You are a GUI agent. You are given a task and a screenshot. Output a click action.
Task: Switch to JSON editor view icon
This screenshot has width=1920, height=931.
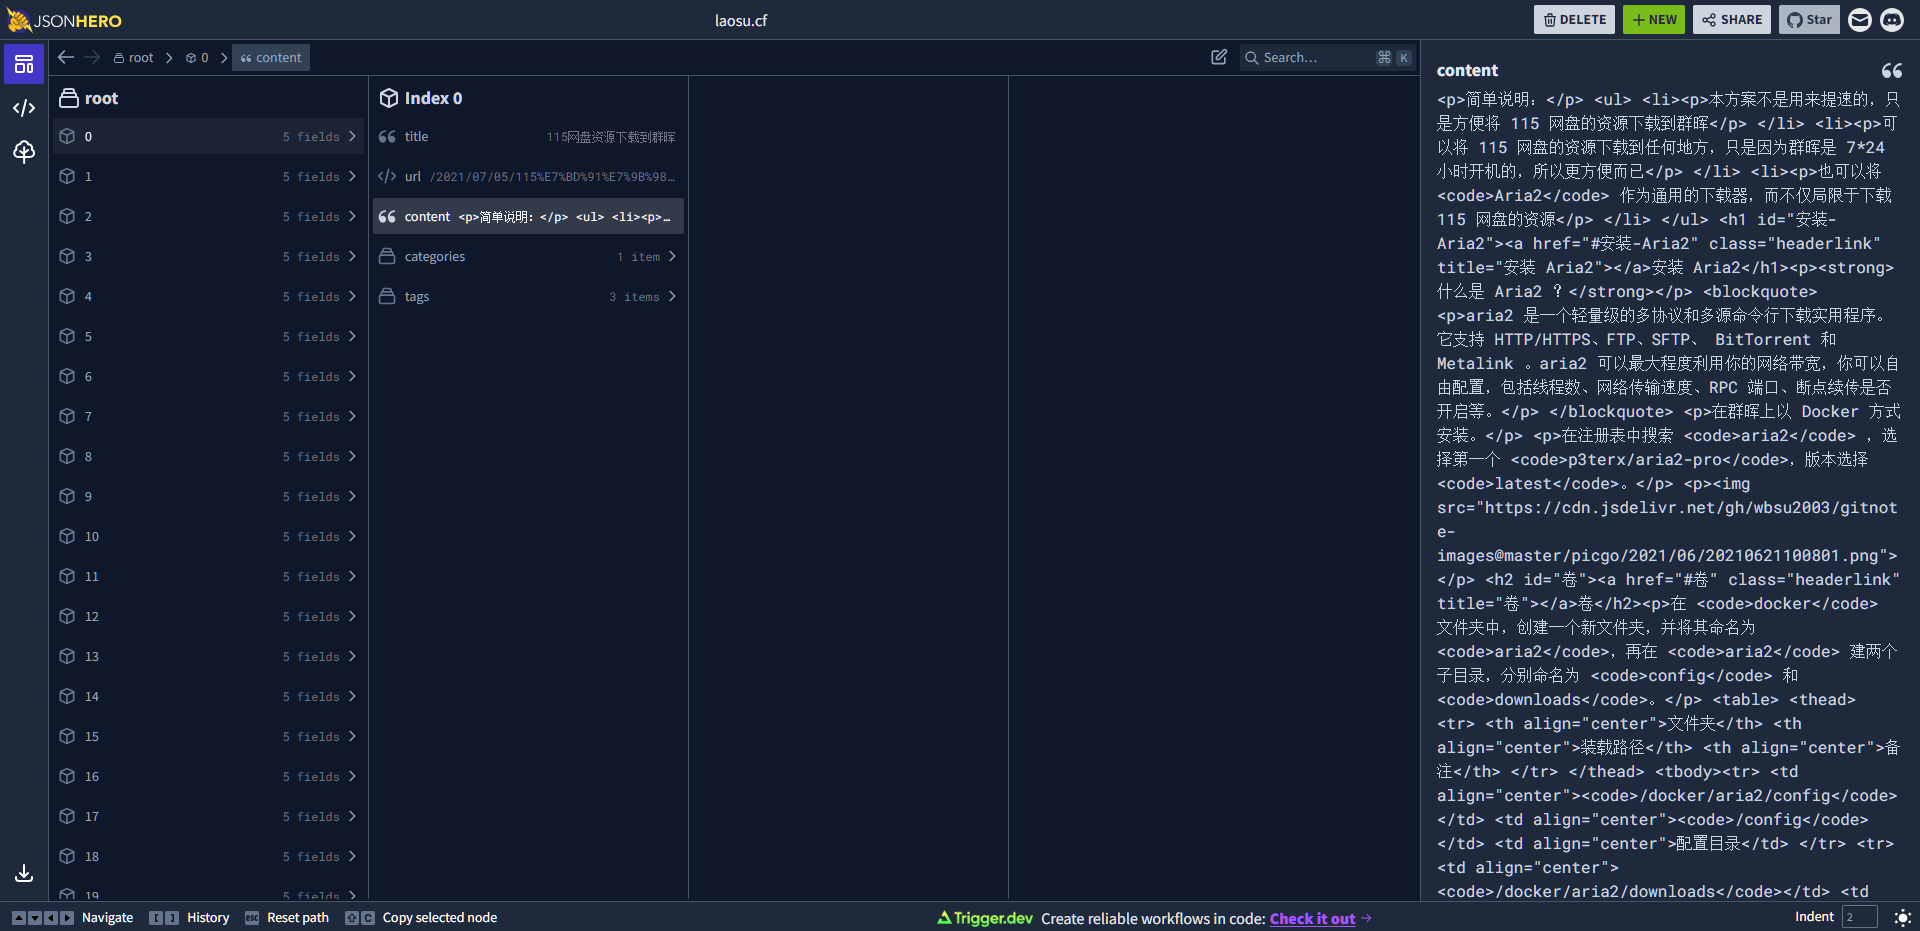[24, 108]
